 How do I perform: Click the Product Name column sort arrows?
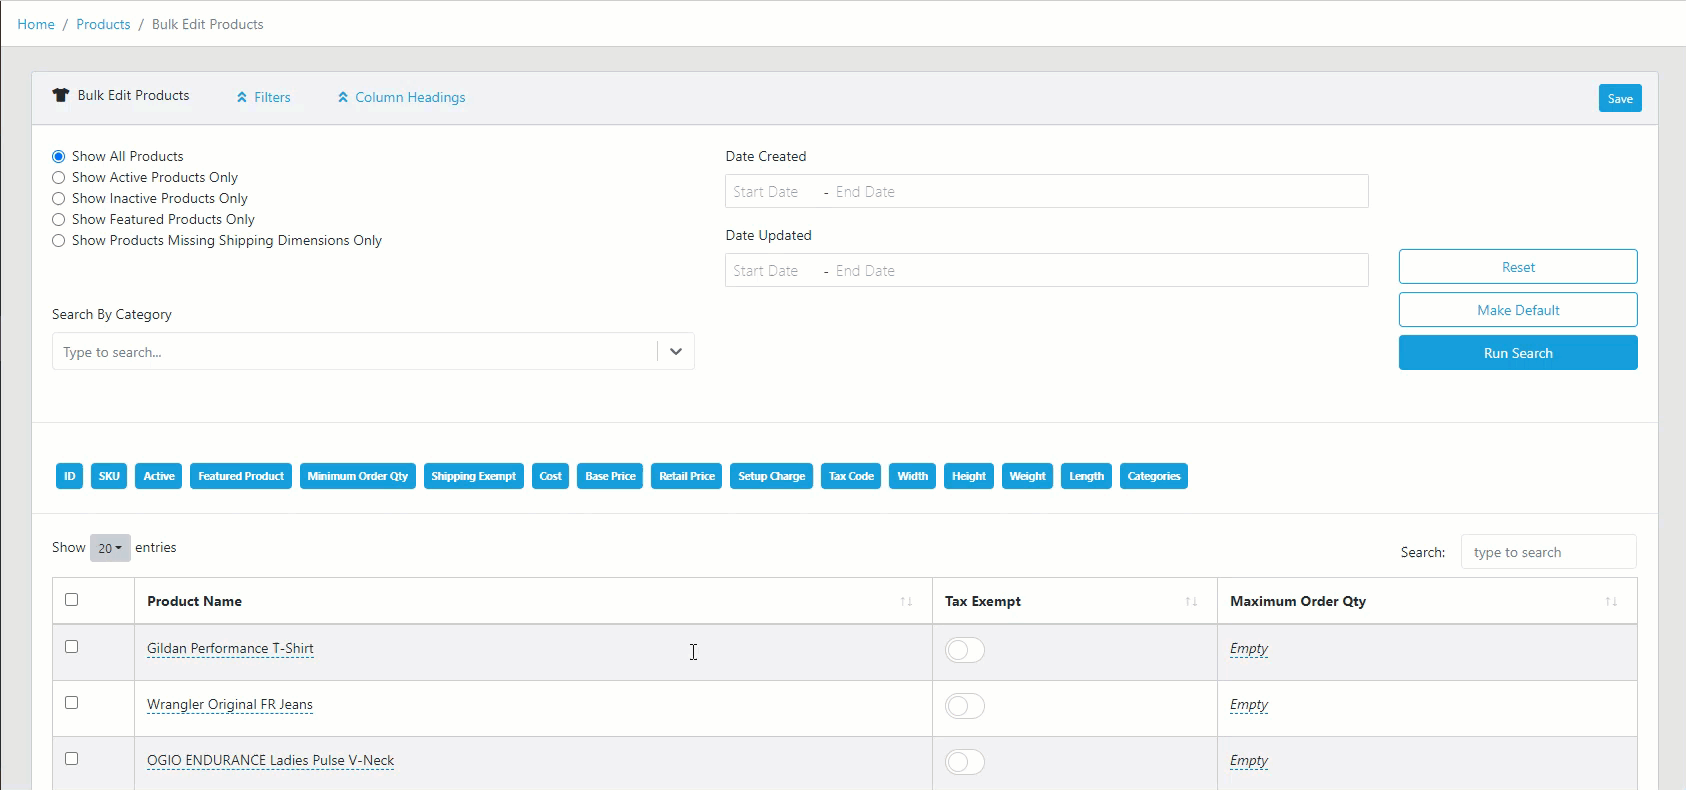click(906, 601)
